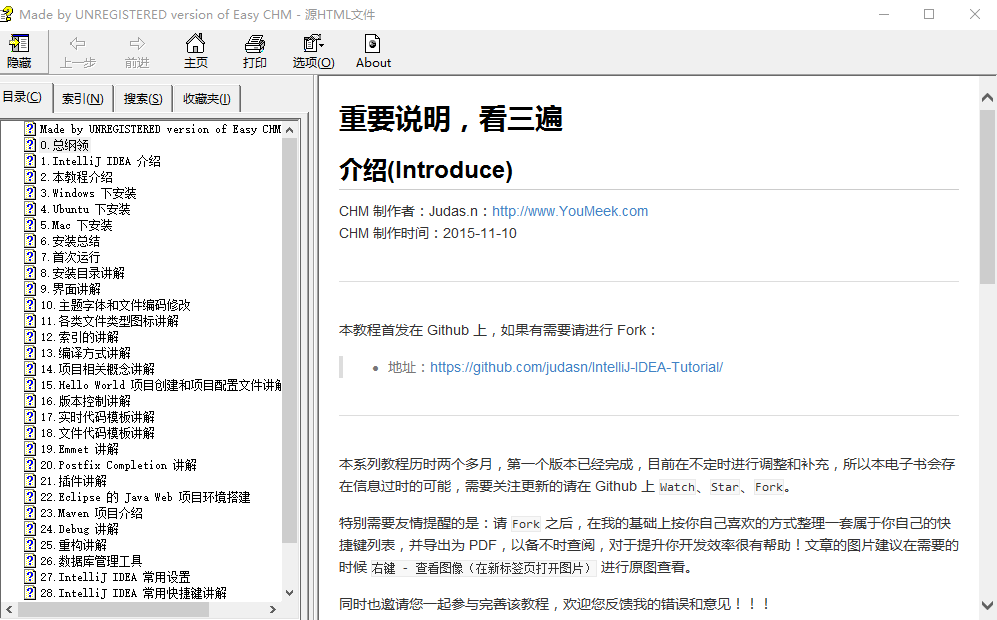The image size is (997, 620).
Task: Select 1.IntelliJ IDEA 介绍 in contents tree
Action: click(x=100, y=161)
